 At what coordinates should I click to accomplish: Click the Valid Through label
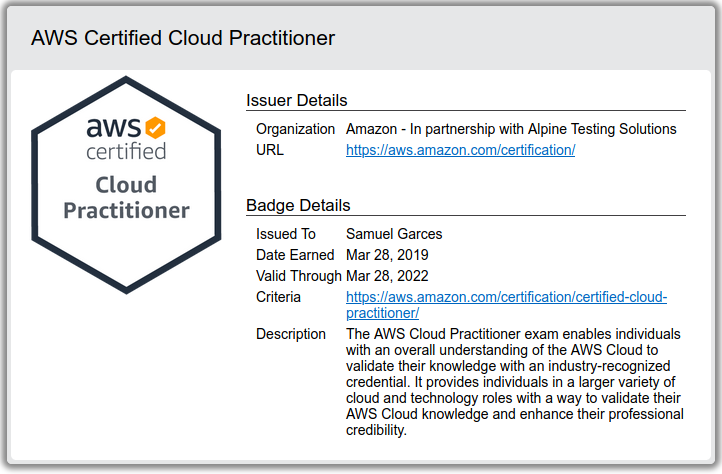pos(299,276)
